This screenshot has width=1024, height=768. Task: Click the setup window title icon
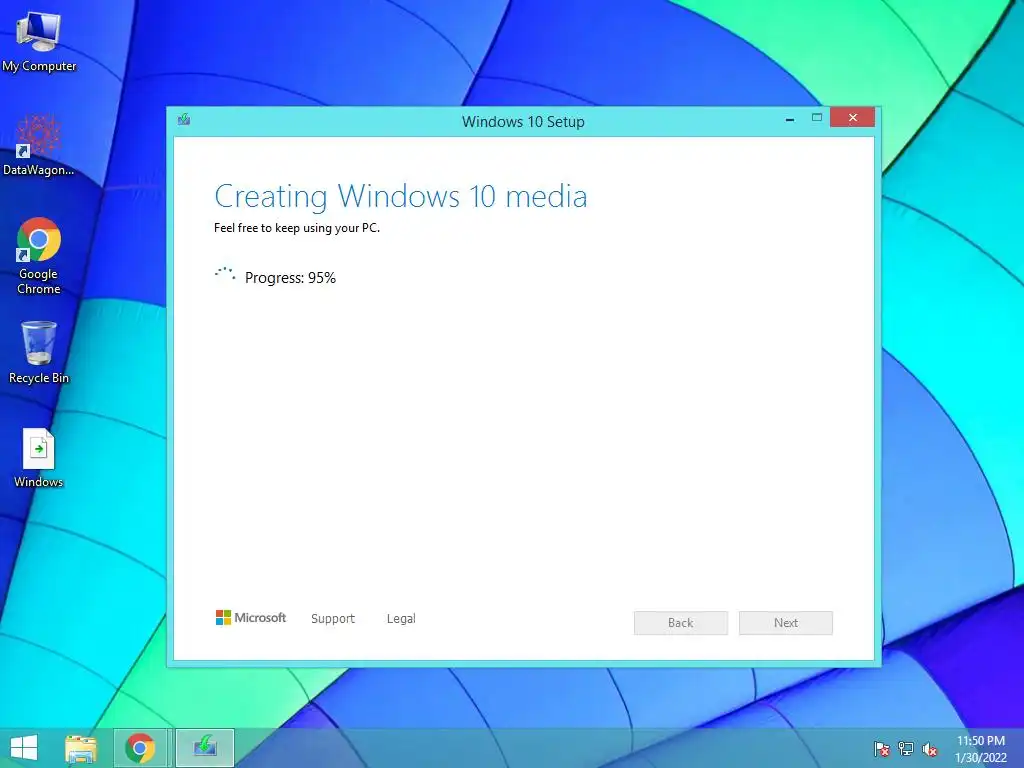[184, 120]
